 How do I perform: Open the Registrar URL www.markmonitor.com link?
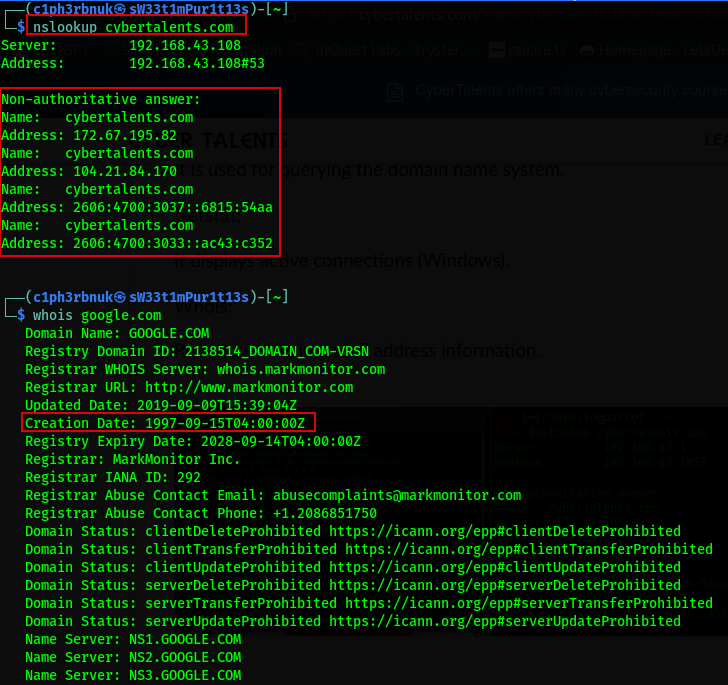(249, 387)
